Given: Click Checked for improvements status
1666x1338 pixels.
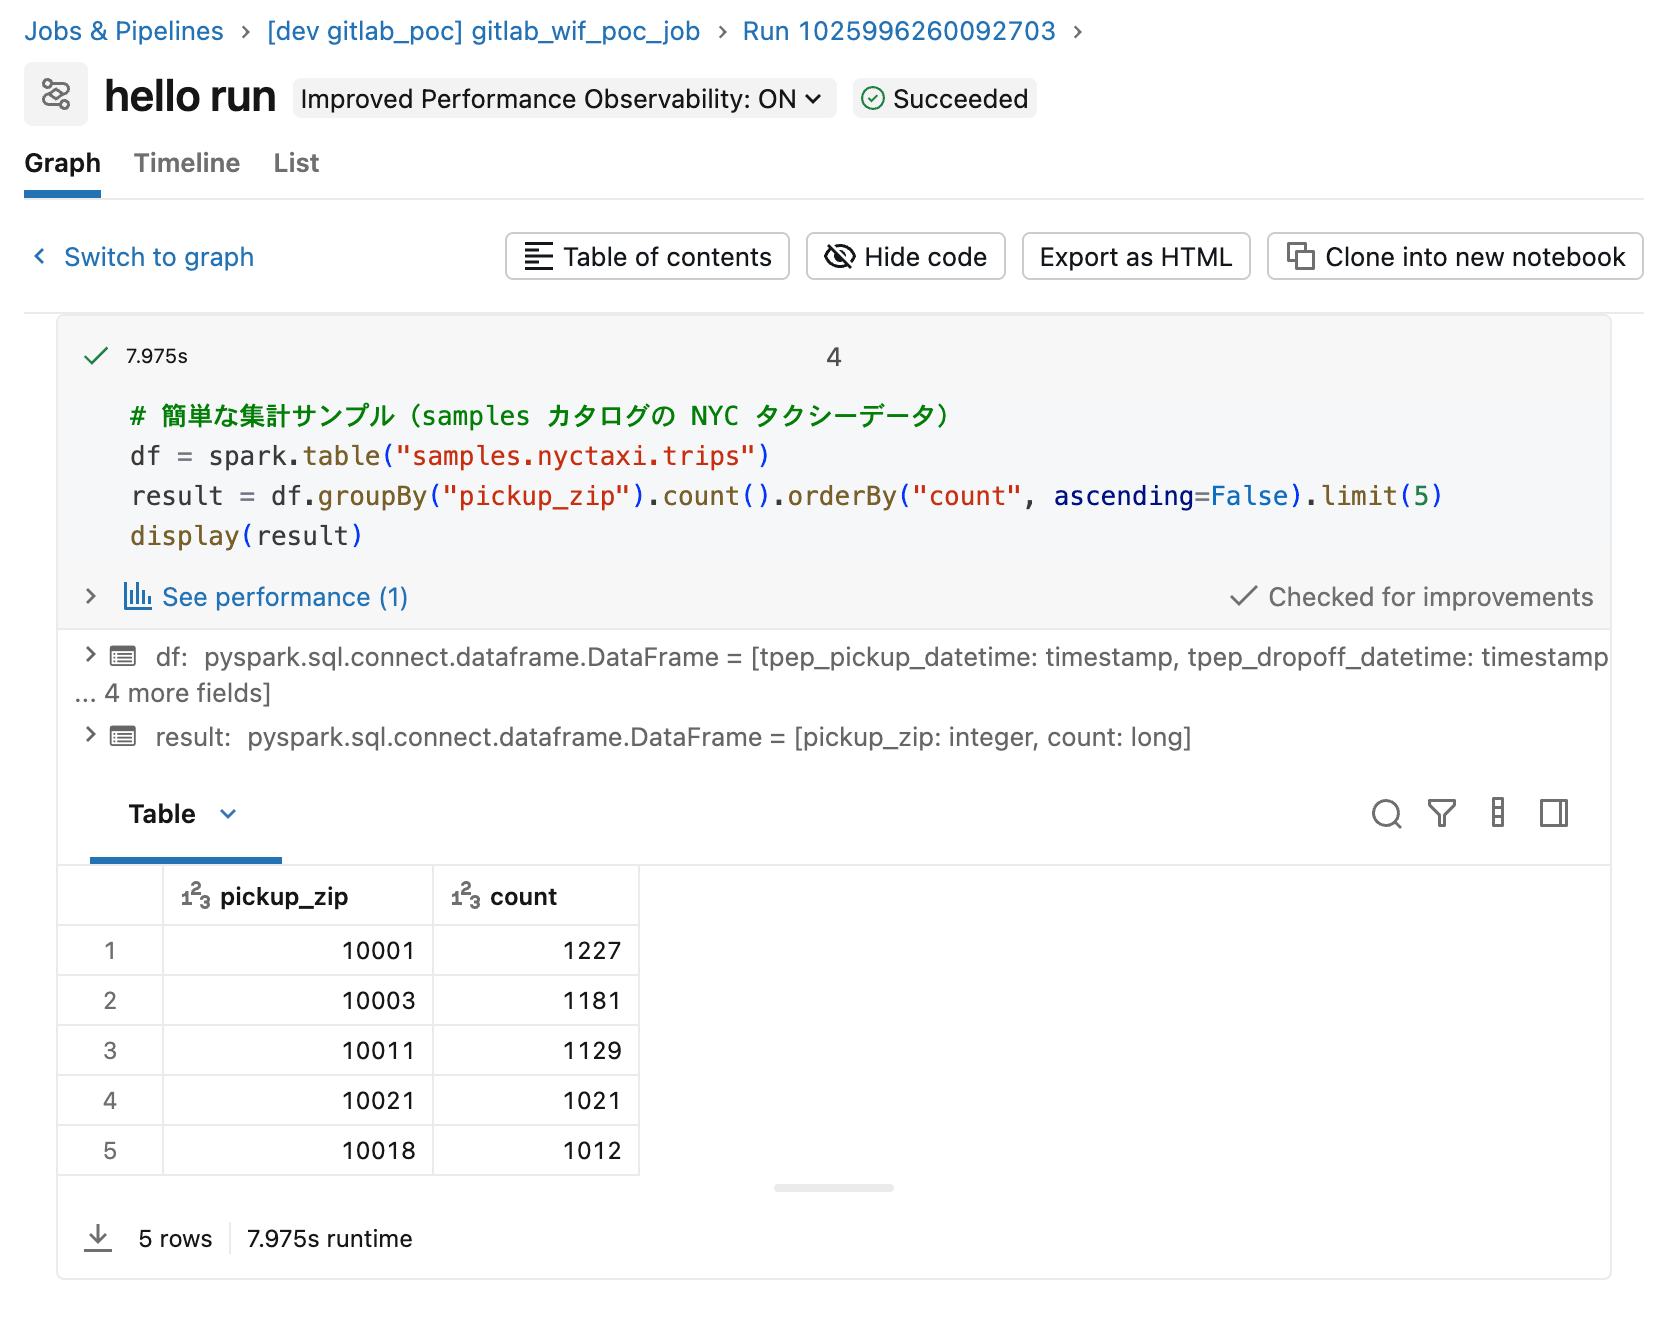Looking at the screenshot, I should tap(1412, 597).
